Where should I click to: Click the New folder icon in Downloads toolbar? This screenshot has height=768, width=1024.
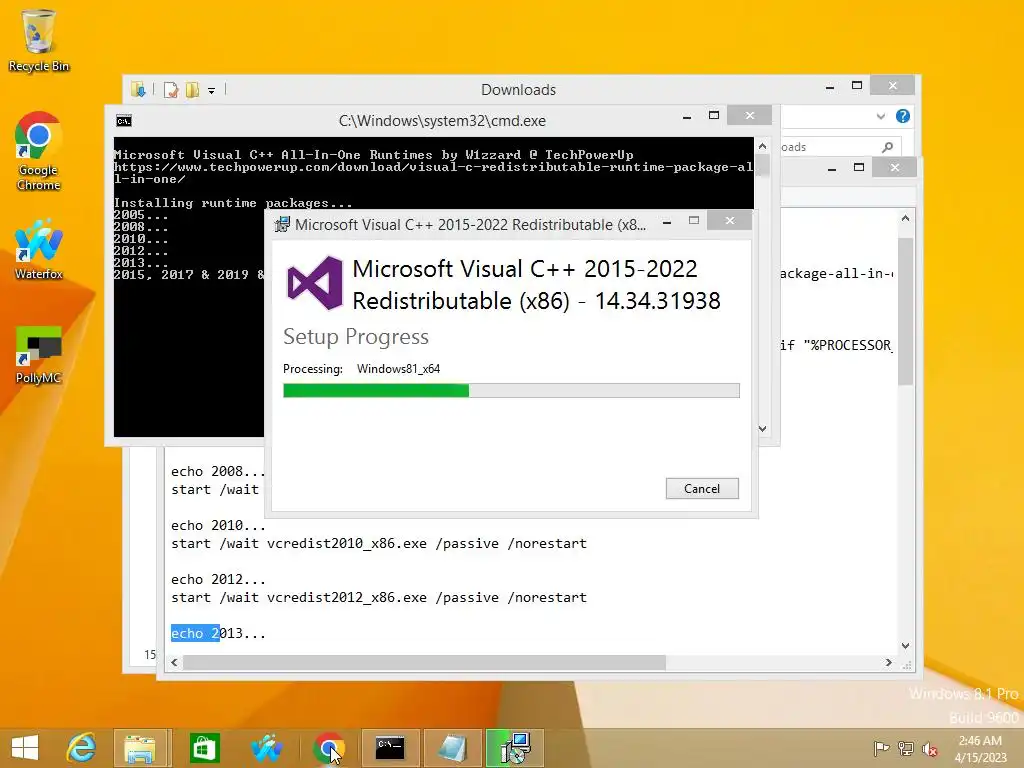pyautogui.click(x=192, y=89)
